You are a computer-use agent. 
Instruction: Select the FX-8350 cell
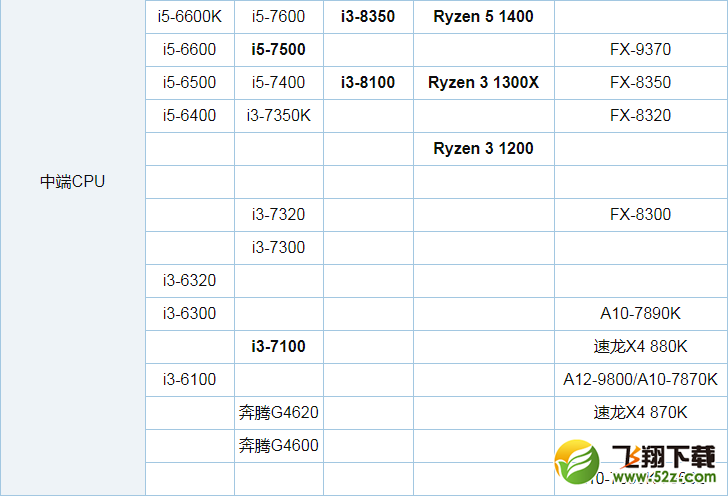pos(640,83)
